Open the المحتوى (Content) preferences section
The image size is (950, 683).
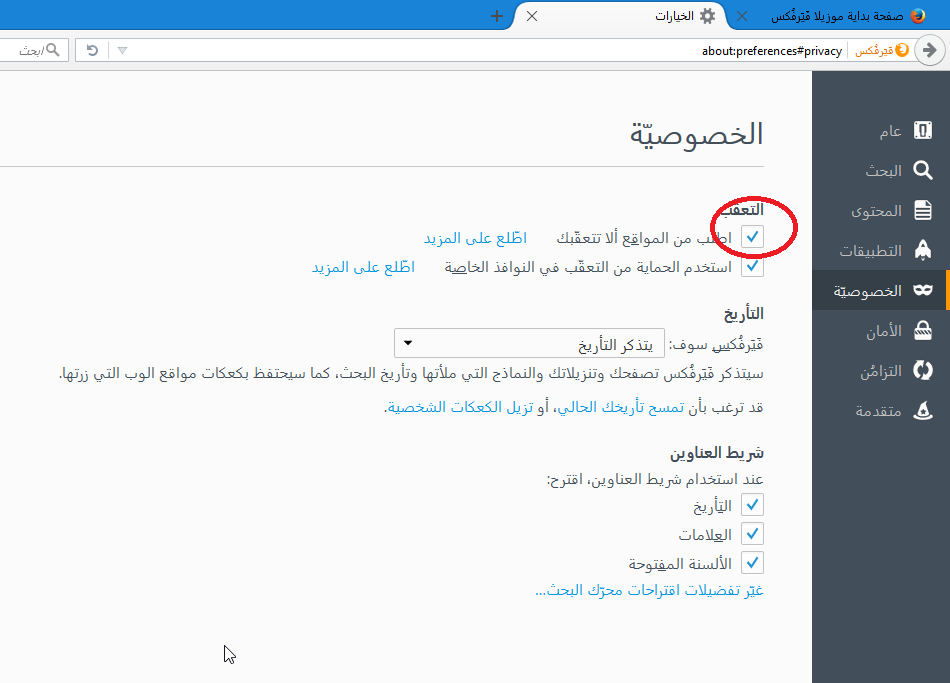(x=881, y=210)
